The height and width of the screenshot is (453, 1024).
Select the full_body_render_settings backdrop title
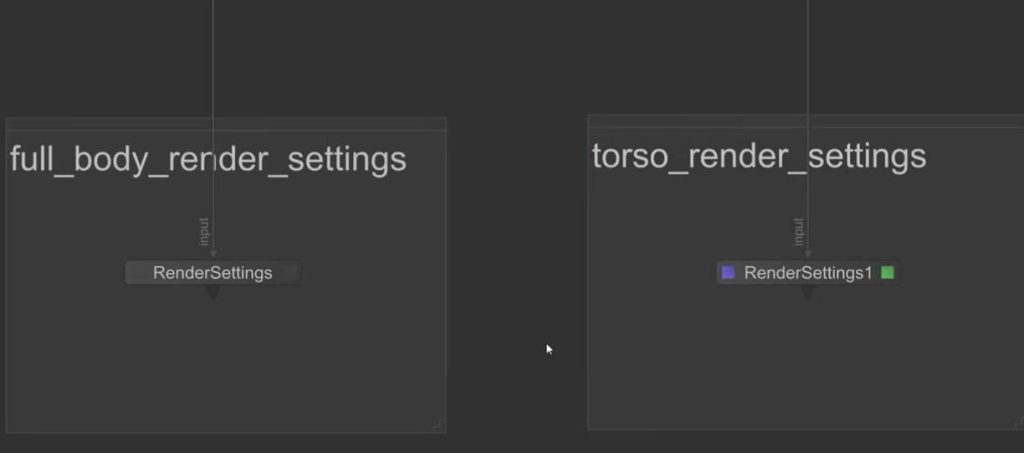208,159
